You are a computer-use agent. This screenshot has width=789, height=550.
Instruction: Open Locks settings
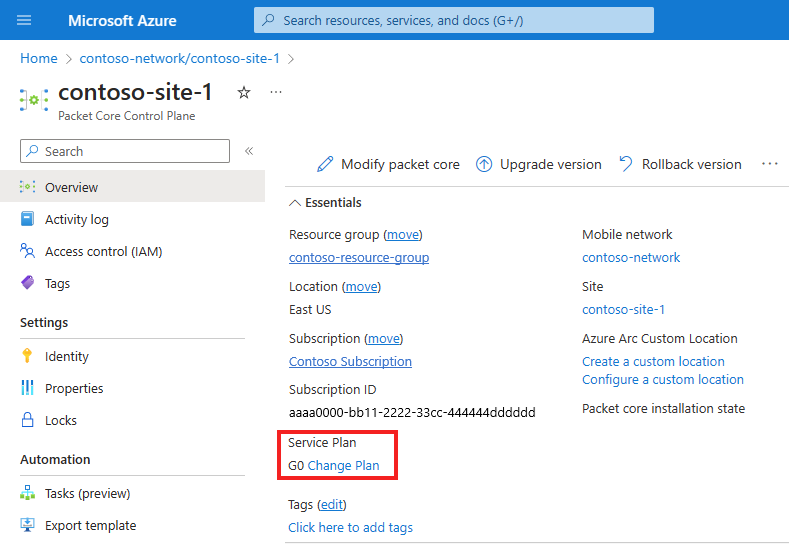point(61,421)
